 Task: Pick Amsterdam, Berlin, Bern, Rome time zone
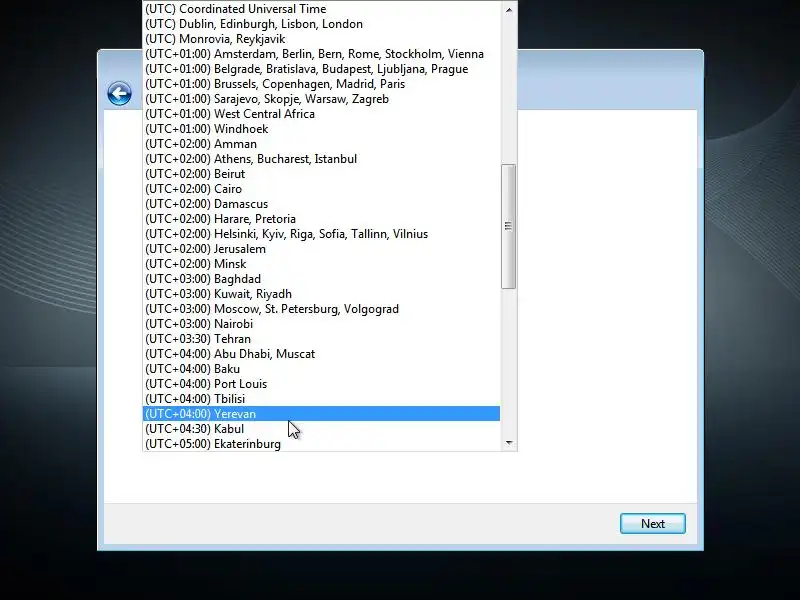click(321, 54)
